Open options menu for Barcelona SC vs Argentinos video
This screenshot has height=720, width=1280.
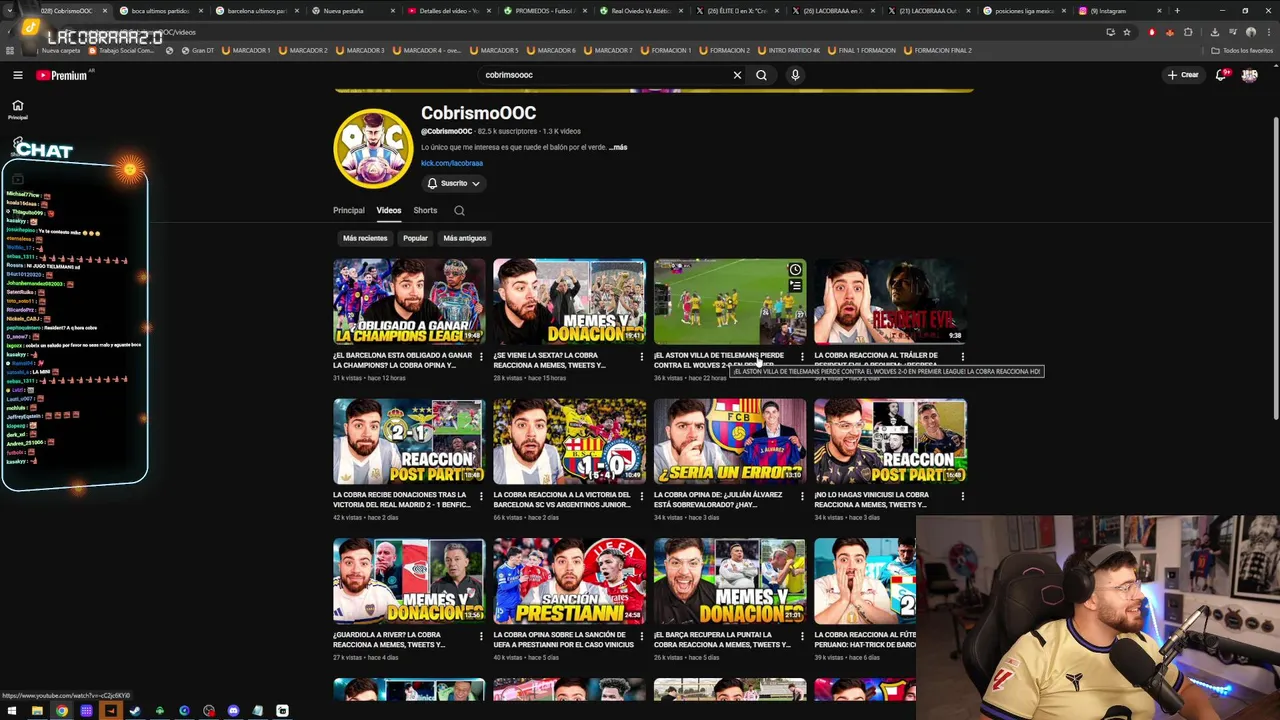[641, 496]
